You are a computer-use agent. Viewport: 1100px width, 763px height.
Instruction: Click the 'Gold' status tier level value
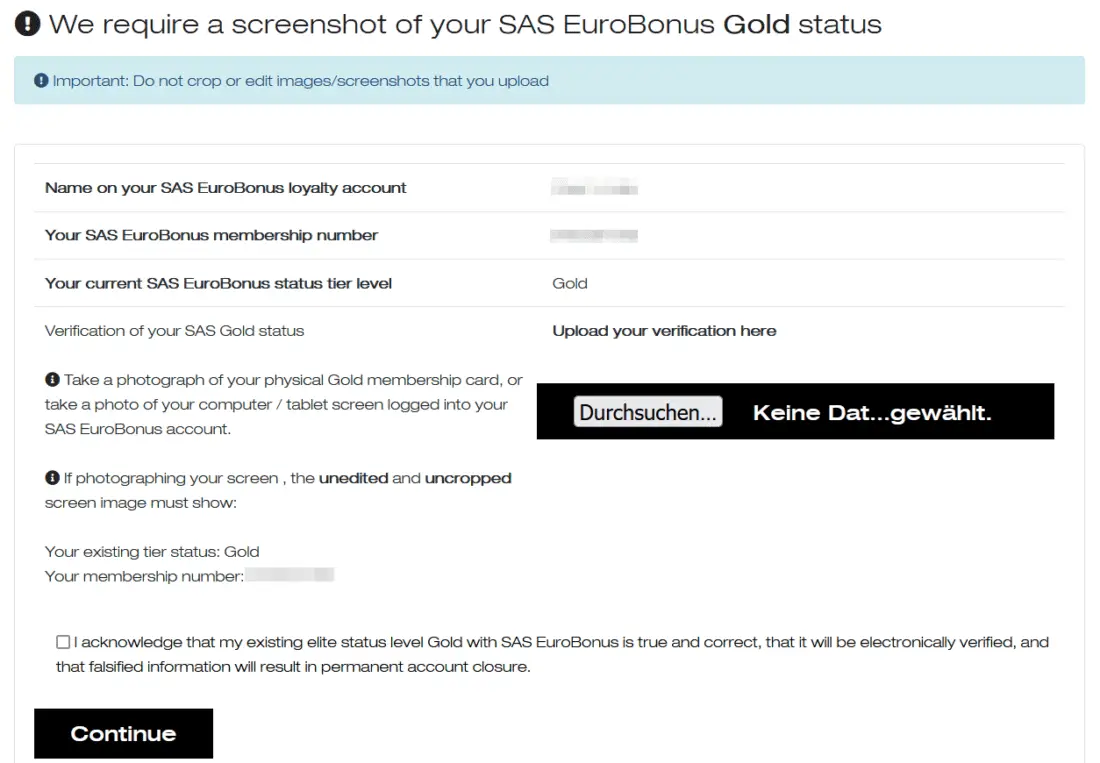(x=570, y=283)
